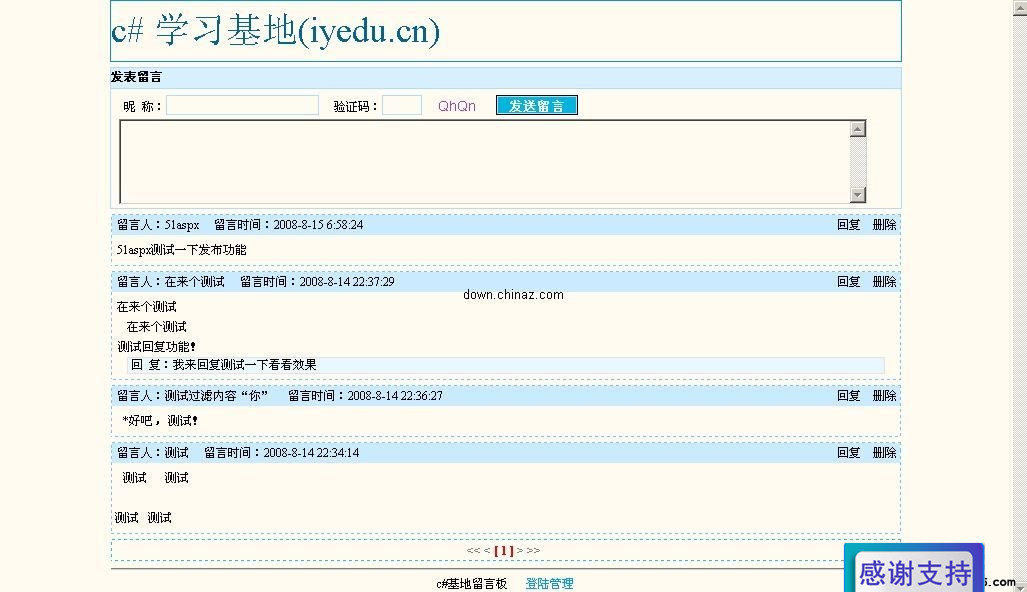Delete the 测试过滤内容 message
The image size is (1027, 592).
point(884,396)
